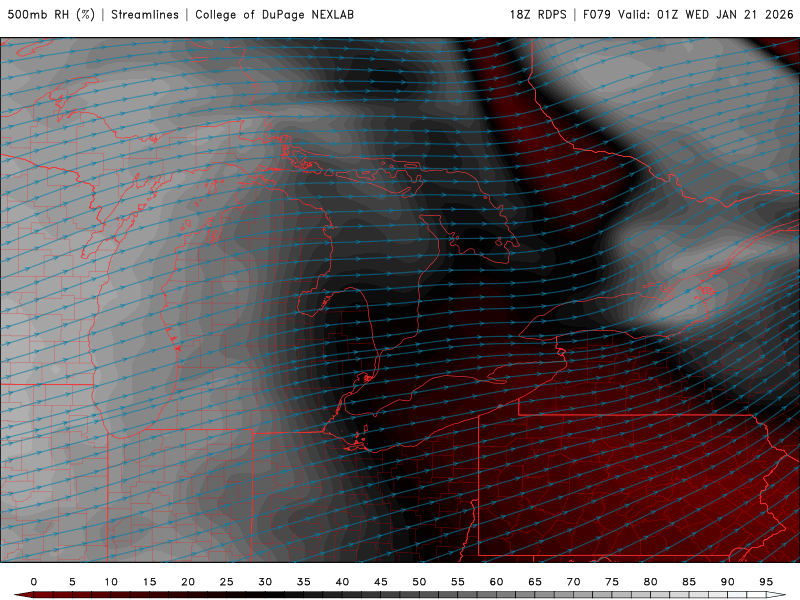The width and height of the screenshot is (800, 600).
Task: Click the "50" color scale label
Action: (x=419, y=582)
